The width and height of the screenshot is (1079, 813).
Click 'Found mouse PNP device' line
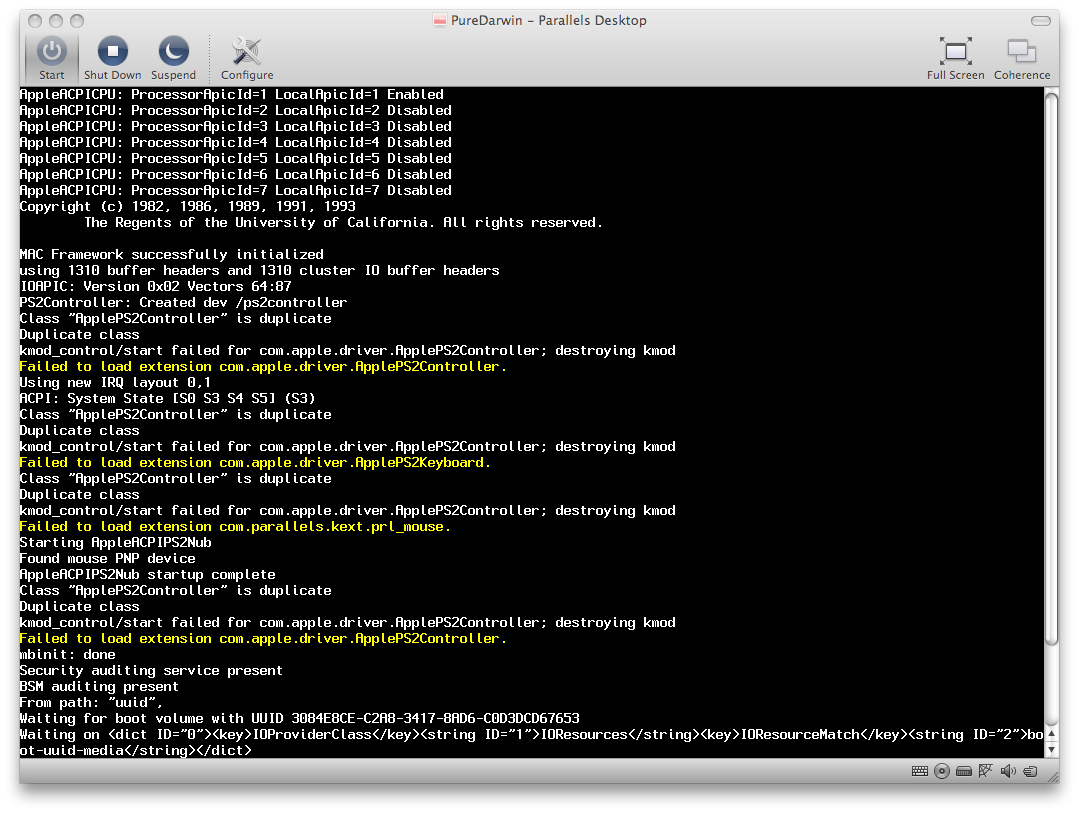click(107, 558)
